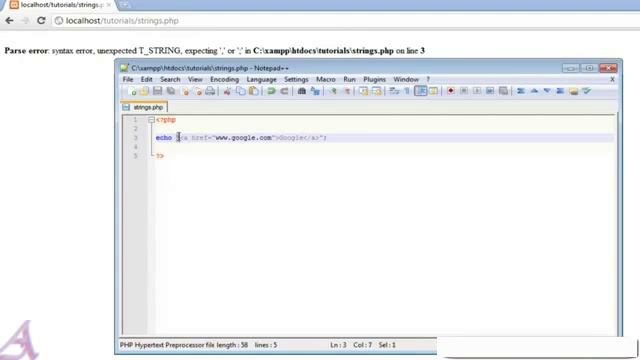Click 'Ln : 3' in status bar
Screen dimensions: 640x360
(338, 345)
